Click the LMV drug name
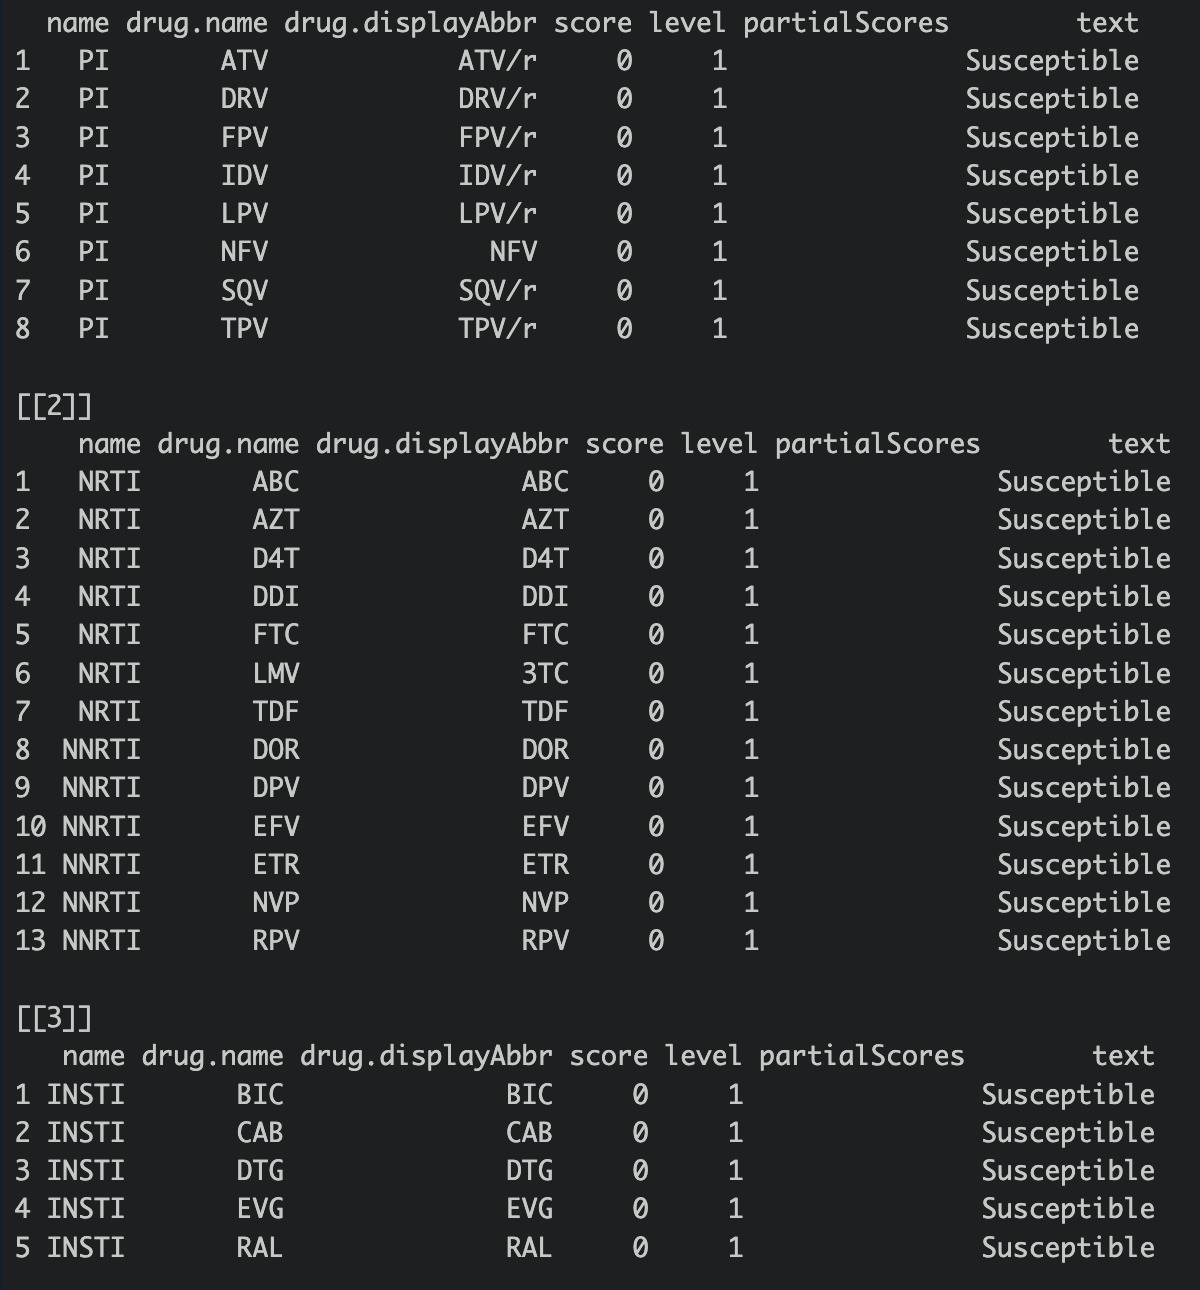This screenshot has height=1290, width=1200. coord(276,673)
